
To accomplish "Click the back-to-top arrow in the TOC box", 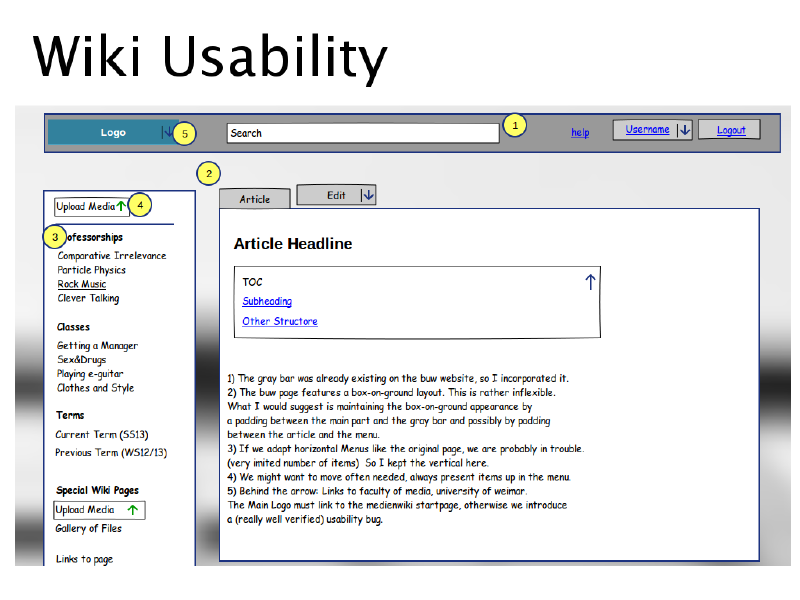I will pyautogui.click(x=590, y=281).
